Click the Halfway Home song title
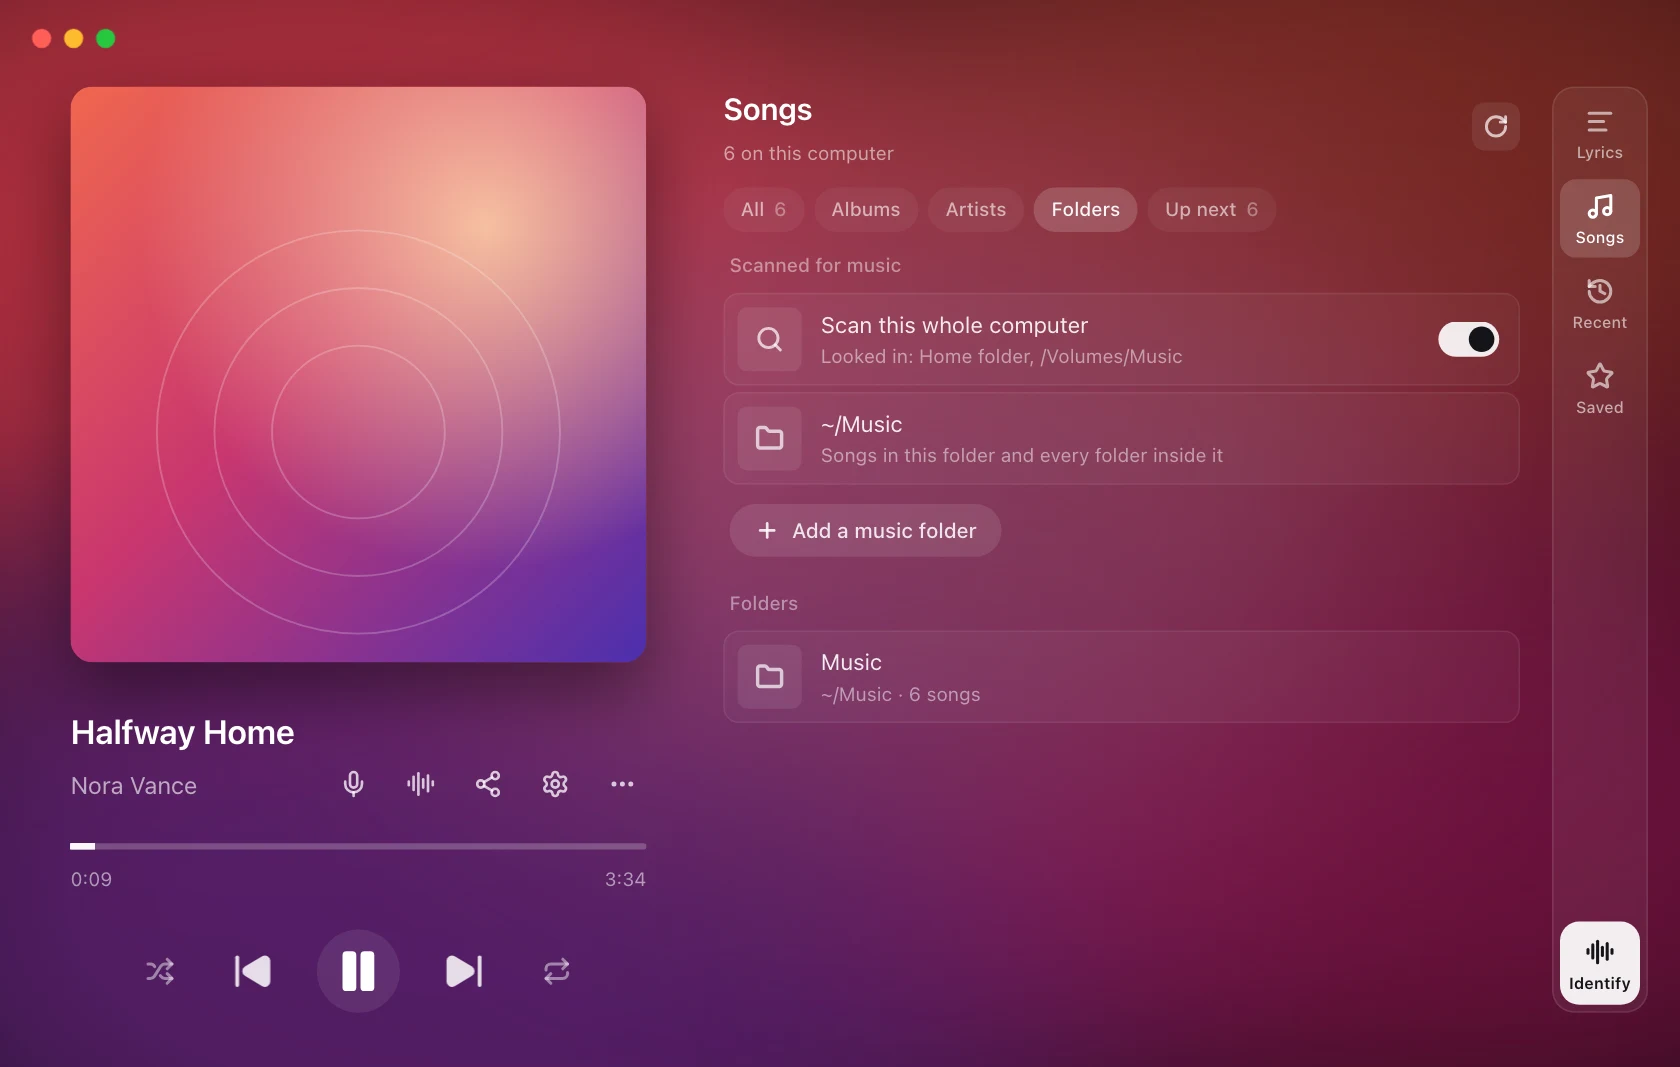 tap(182, 733)
